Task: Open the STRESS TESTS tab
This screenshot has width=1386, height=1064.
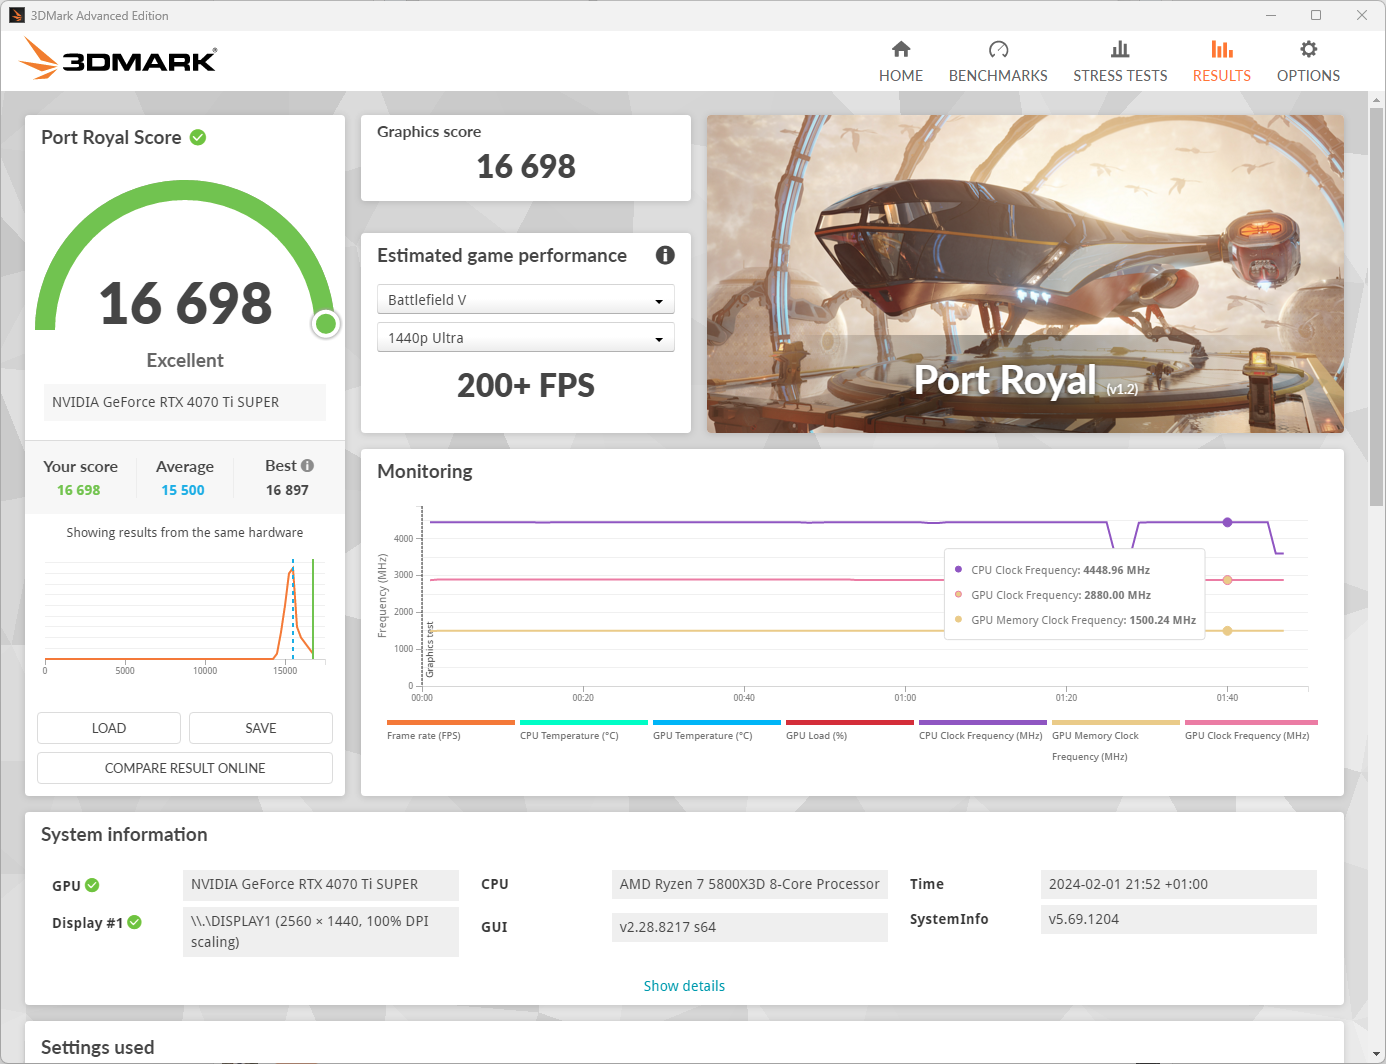Action: (x=1120, y=62)
